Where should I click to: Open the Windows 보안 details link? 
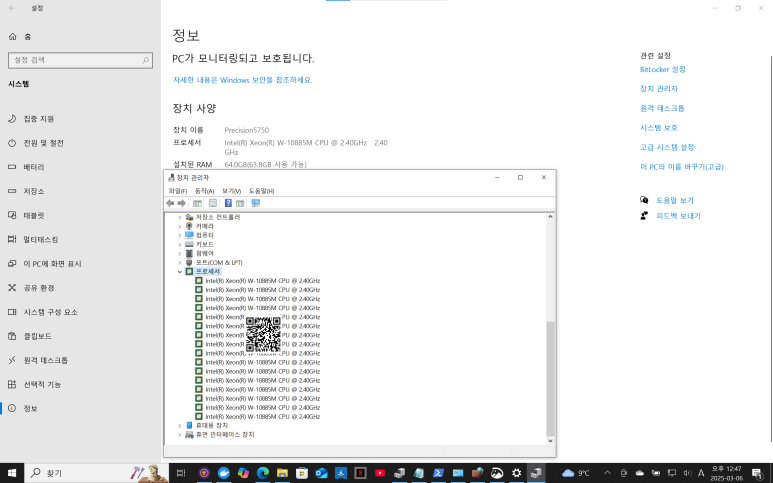[x=243, y=80]
